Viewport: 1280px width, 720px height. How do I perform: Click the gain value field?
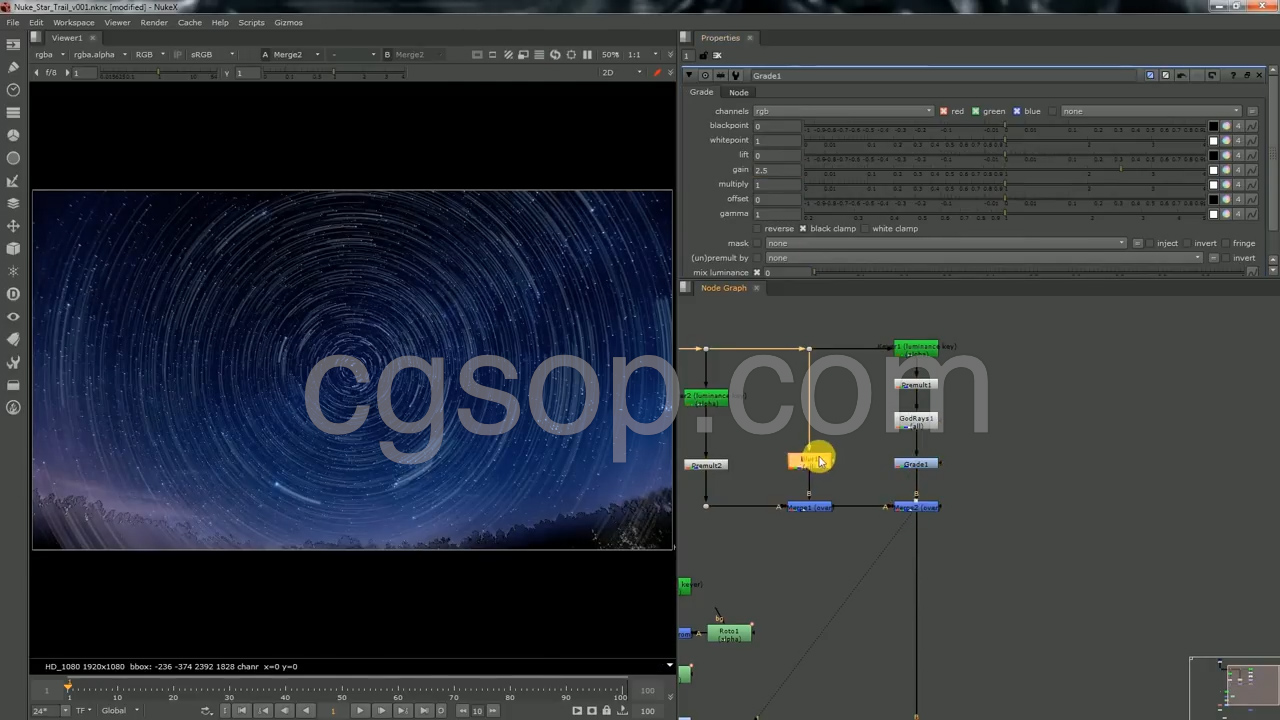click(778, 170)
